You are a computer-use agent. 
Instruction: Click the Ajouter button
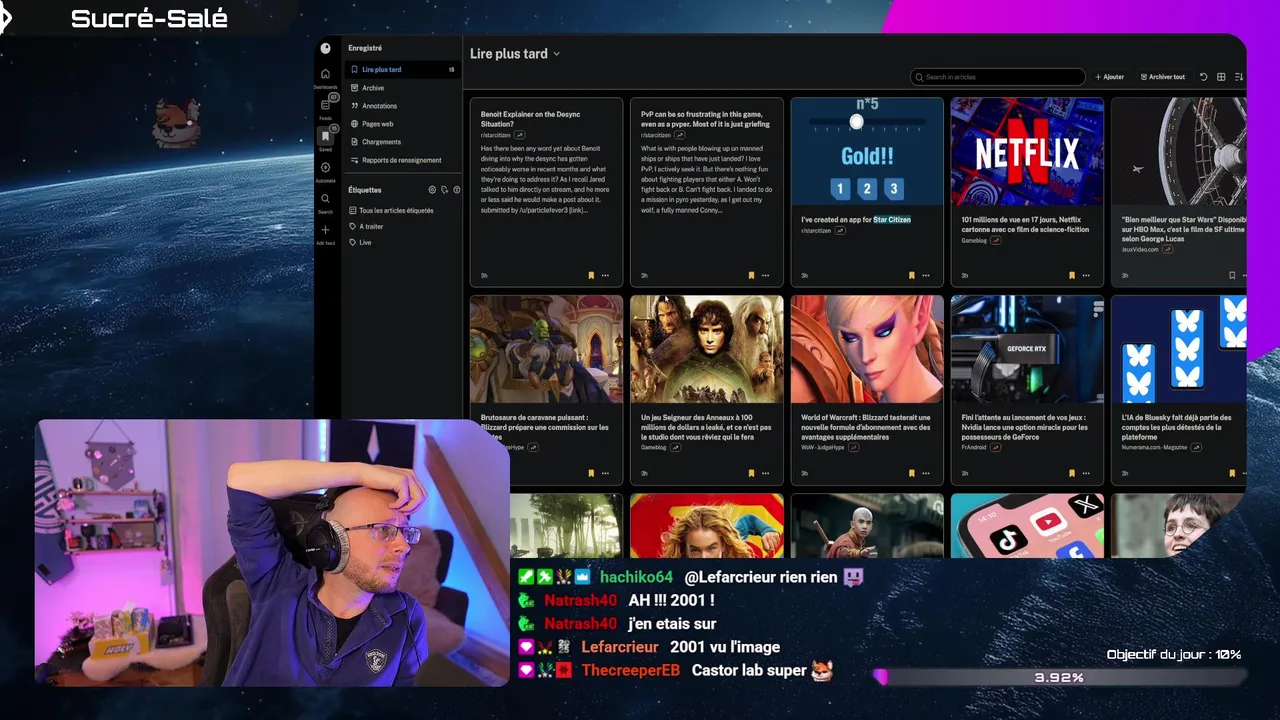(1110, 77)
